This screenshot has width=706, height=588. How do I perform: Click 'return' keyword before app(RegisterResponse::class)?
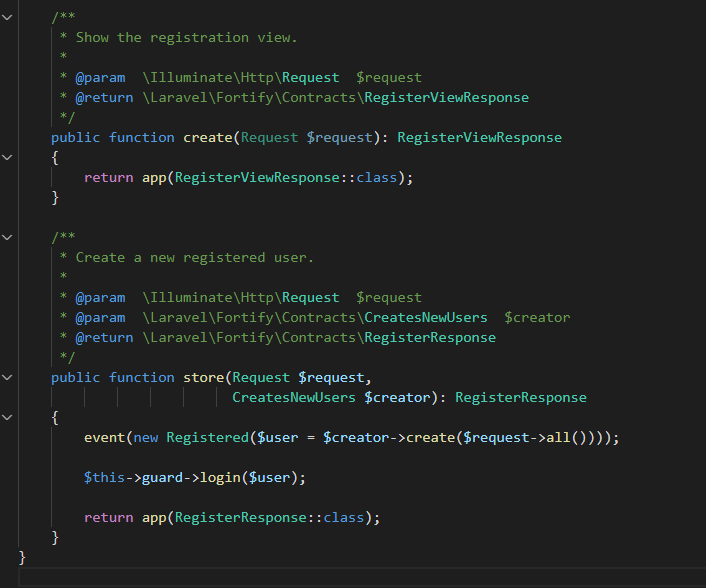point(109,517)
